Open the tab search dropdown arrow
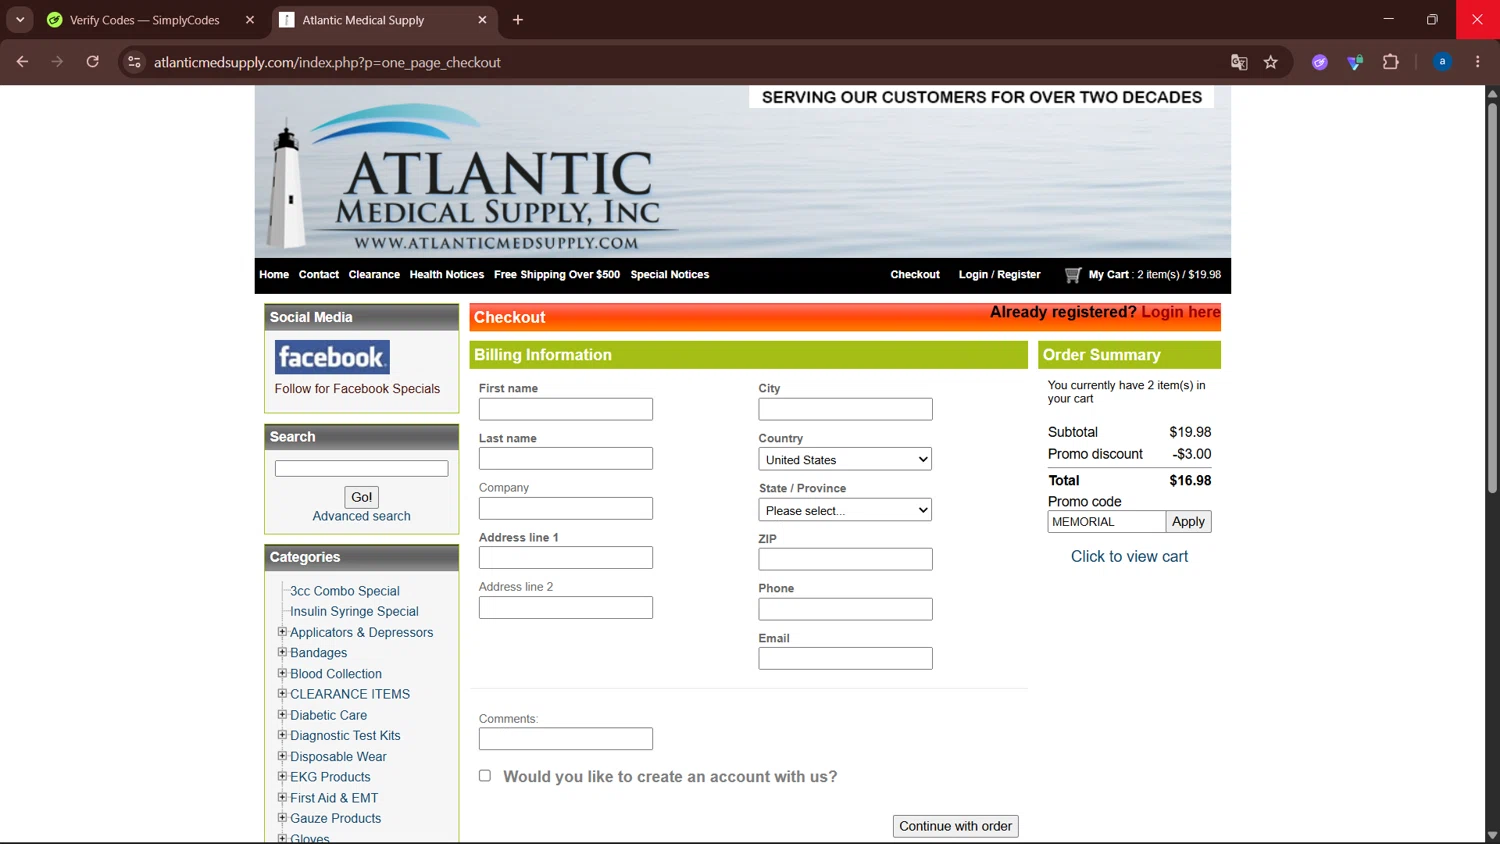This screenshot has height=844, width=1500. (x=20, y=20)
